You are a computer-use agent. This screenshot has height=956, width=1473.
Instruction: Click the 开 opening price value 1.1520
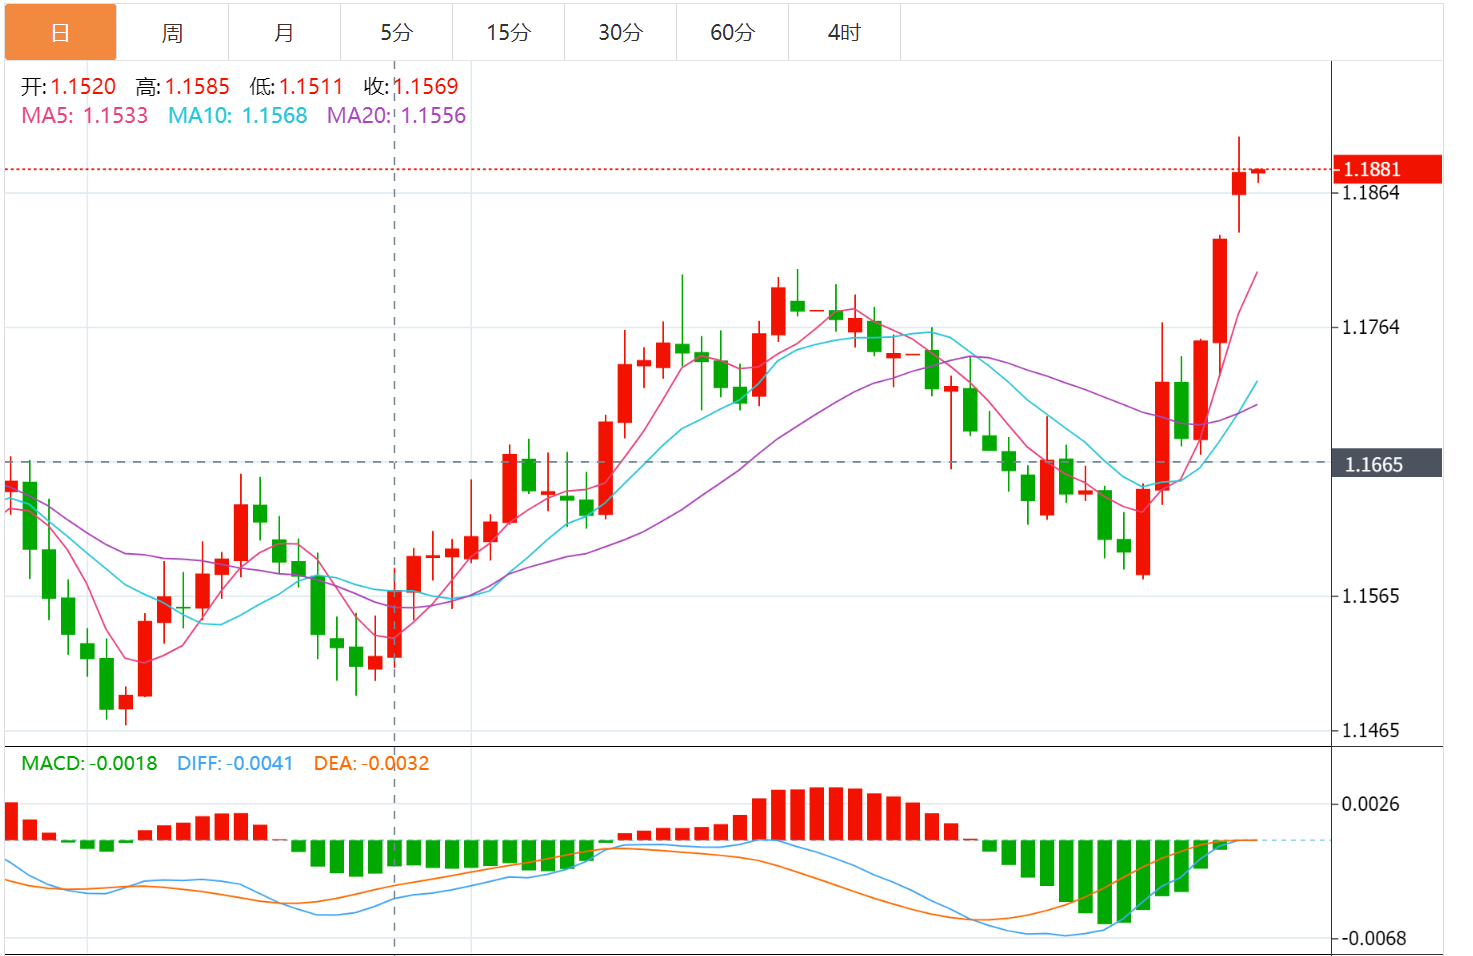pos(83,87)
